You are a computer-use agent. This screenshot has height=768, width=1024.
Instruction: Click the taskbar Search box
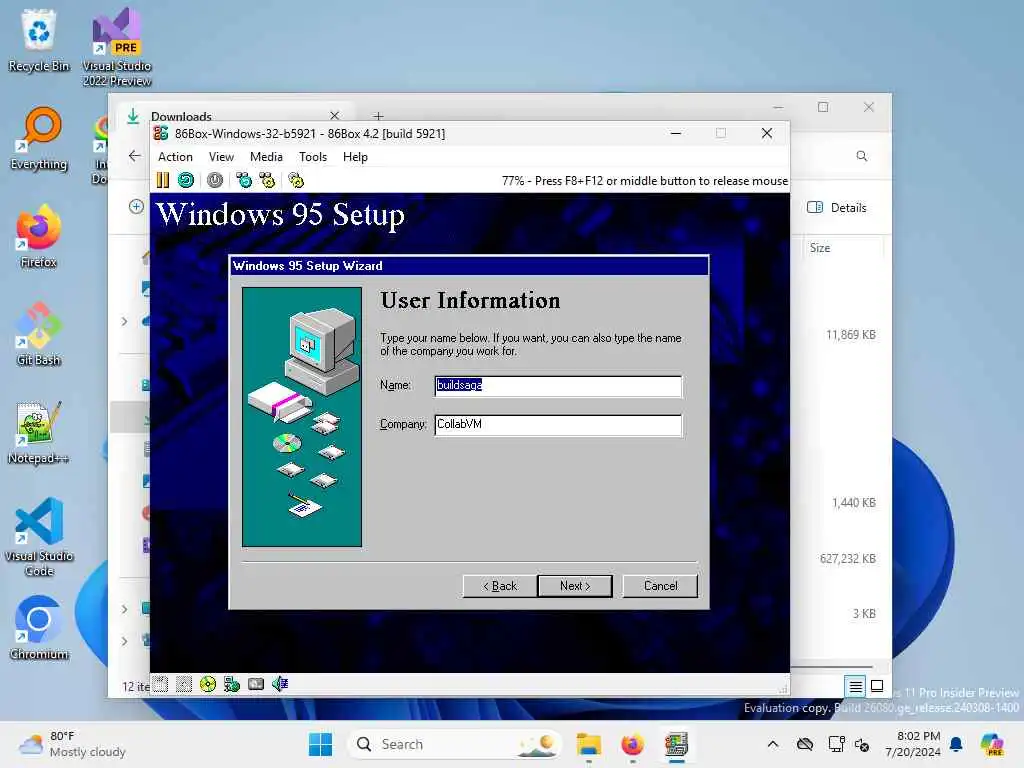coord(456,744)
